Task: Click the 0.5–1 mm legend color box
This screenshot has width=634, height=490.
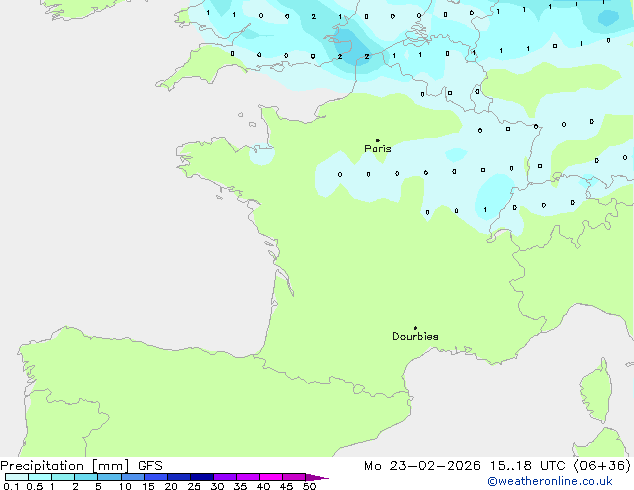Action: click(x=40, y=477)
